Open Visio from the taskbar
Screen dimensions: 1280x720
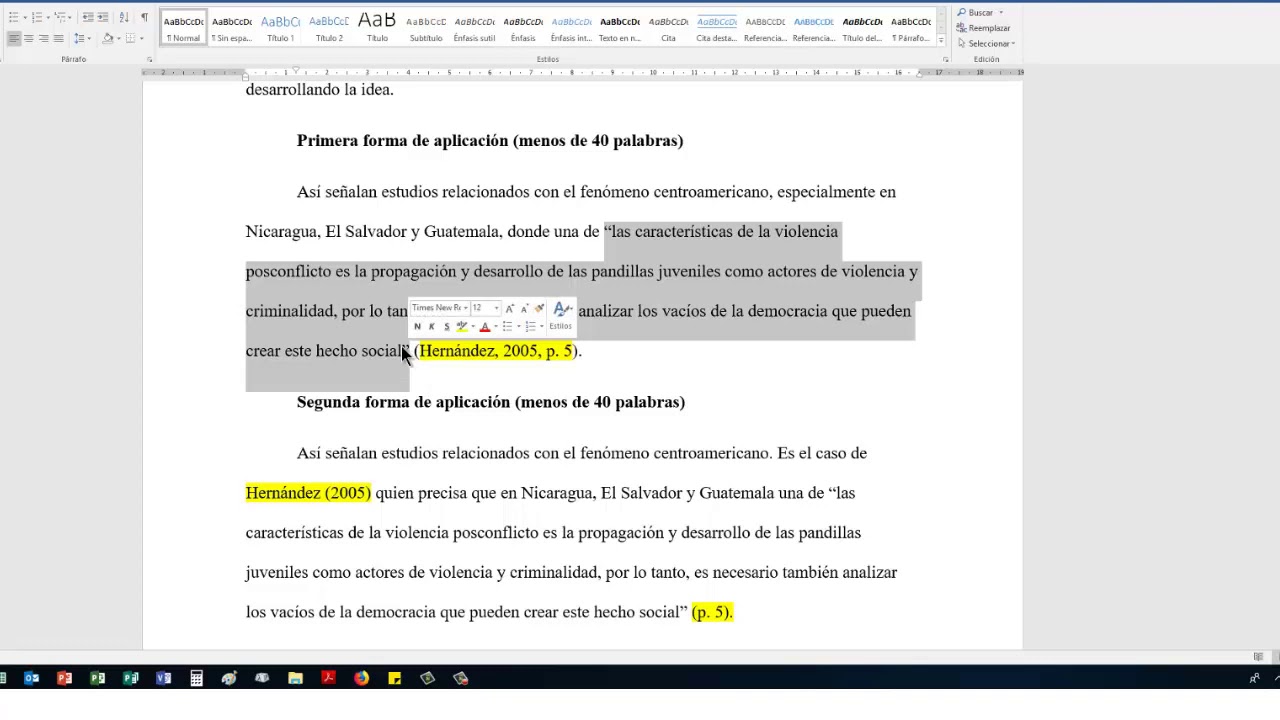[163, 679]
